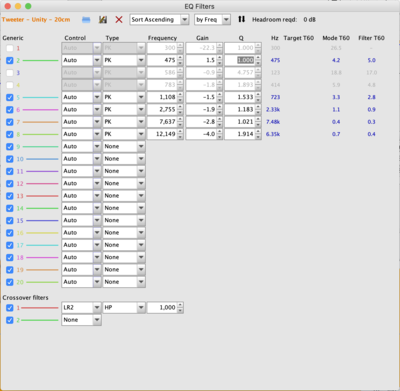Image resolution: width=400 pixels, height=391 pixels.
Task: Toggle filter 8 checkbox
Action: (x=10, y=135)
